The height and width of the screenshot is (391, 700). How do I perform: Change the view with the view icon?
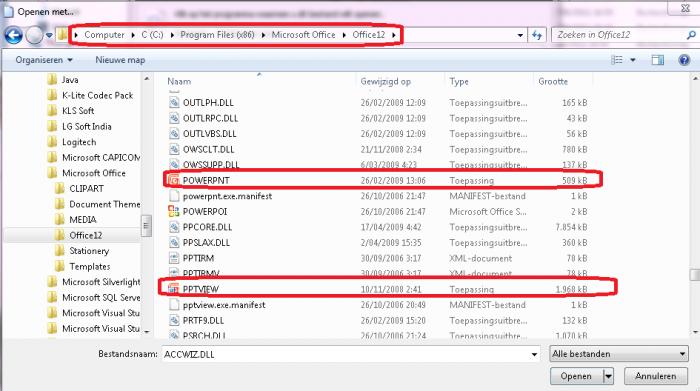617,60
